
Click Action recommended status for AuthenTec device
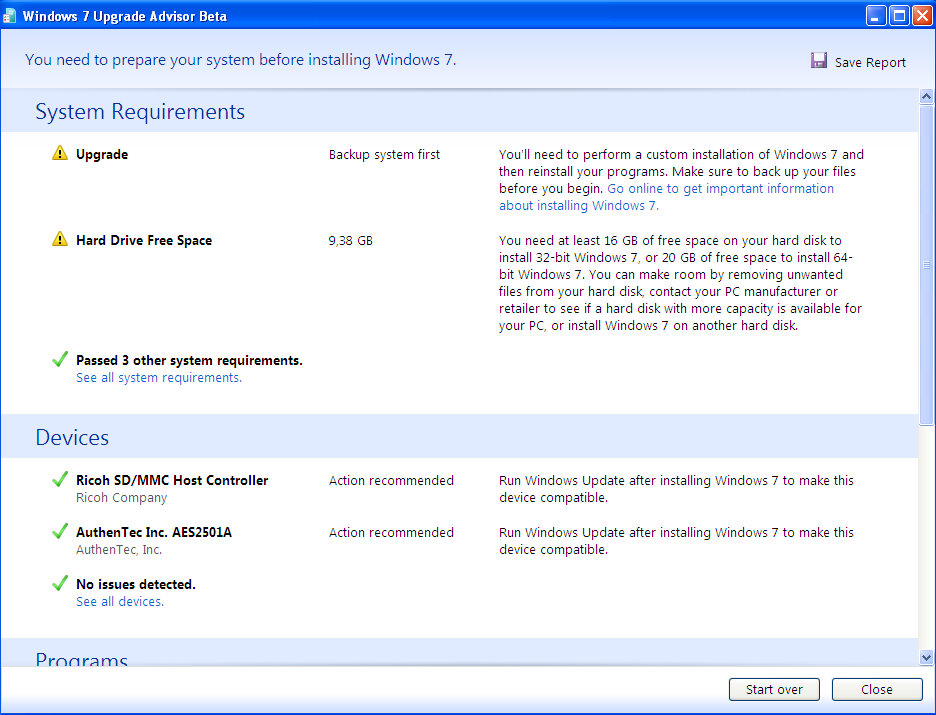point(391,532)
